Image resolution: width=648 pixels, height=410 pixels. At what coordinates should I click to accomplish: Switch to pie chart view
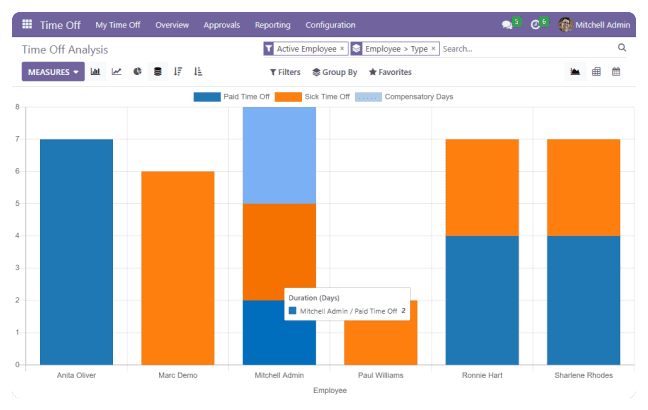[x=137, y=72]
